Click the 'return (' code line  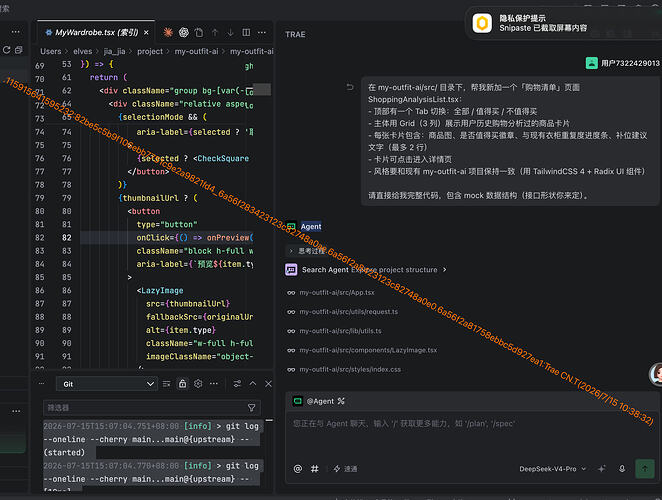(108, 77)
